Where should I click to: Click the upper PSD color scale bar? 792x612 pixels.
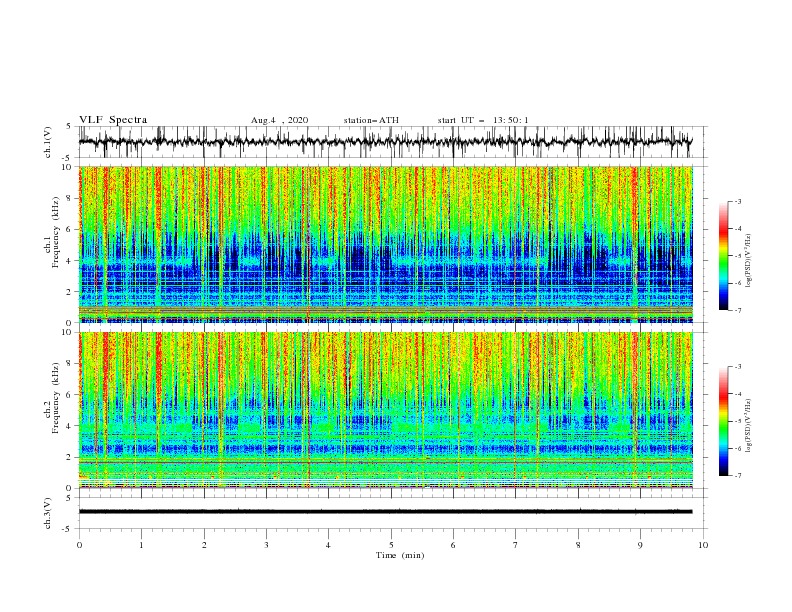click(x=723, y=256)
